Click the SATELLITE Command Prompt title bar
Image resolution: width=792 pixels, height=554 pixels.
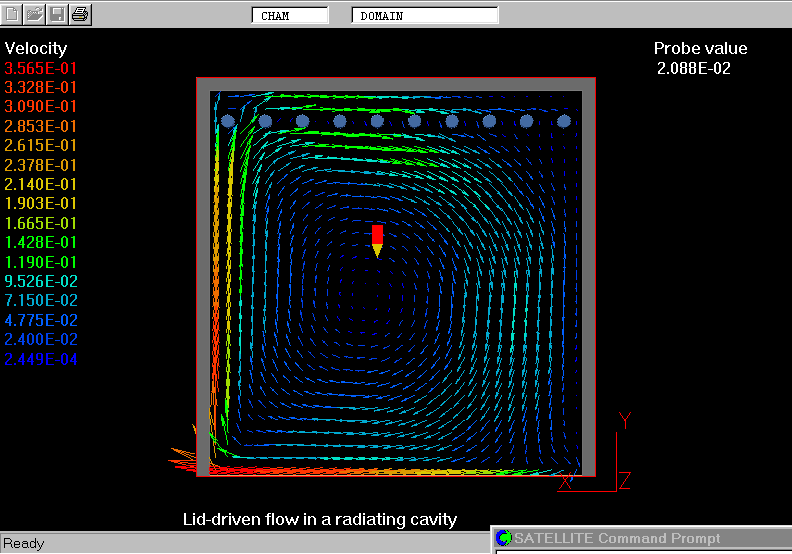[x=640, y=539]
